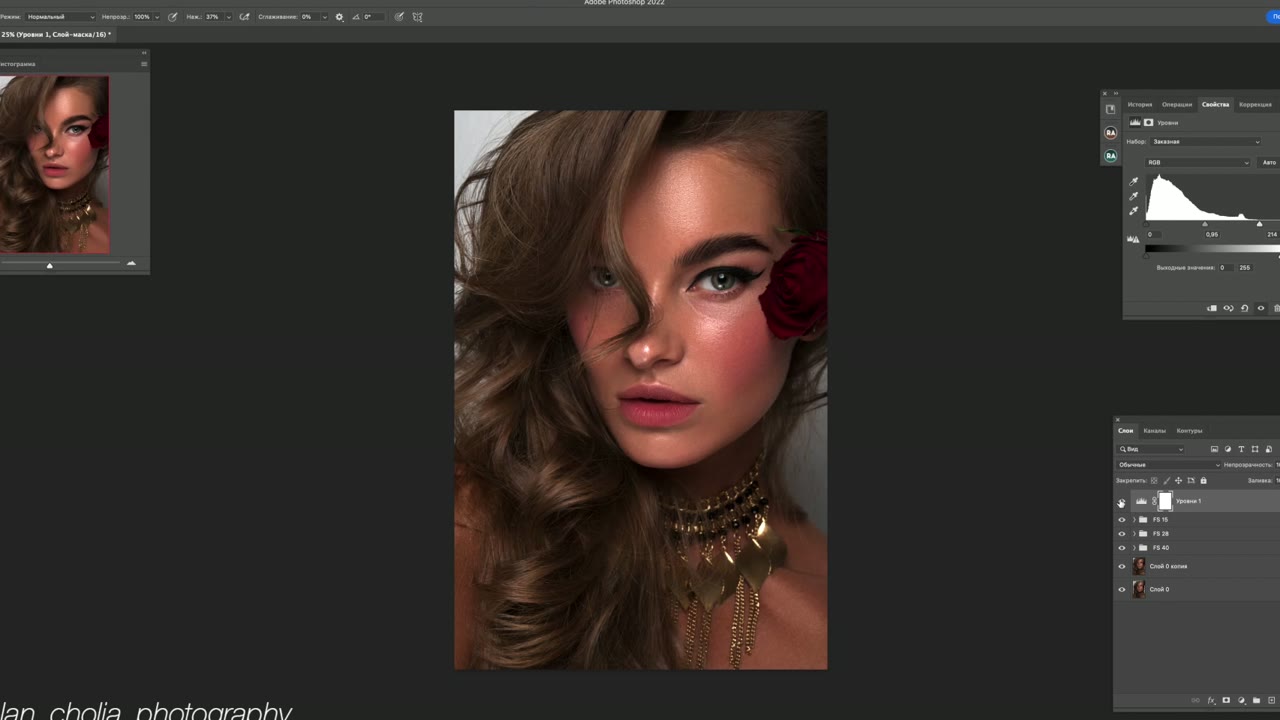The image size is (1280, 720).
Task: Click the histogram recalculation warning icon
Action: point(1133,239)
